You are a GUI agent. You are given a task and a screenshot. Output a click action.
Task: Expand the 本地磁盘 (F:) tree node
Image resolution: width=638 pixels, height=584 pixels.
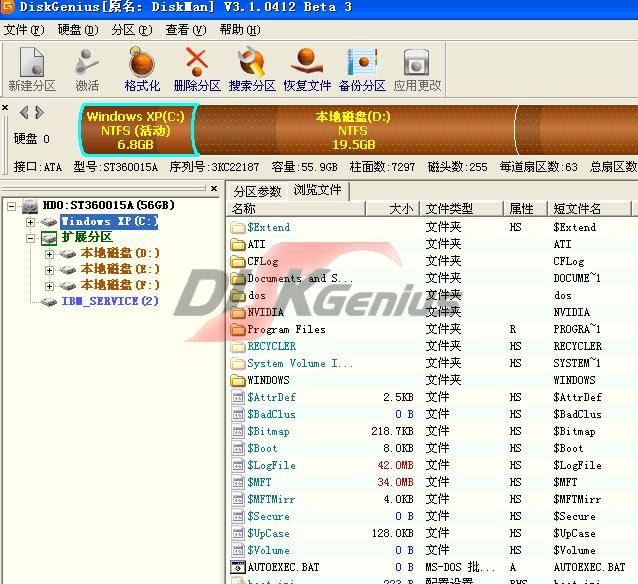pos(49,286)
